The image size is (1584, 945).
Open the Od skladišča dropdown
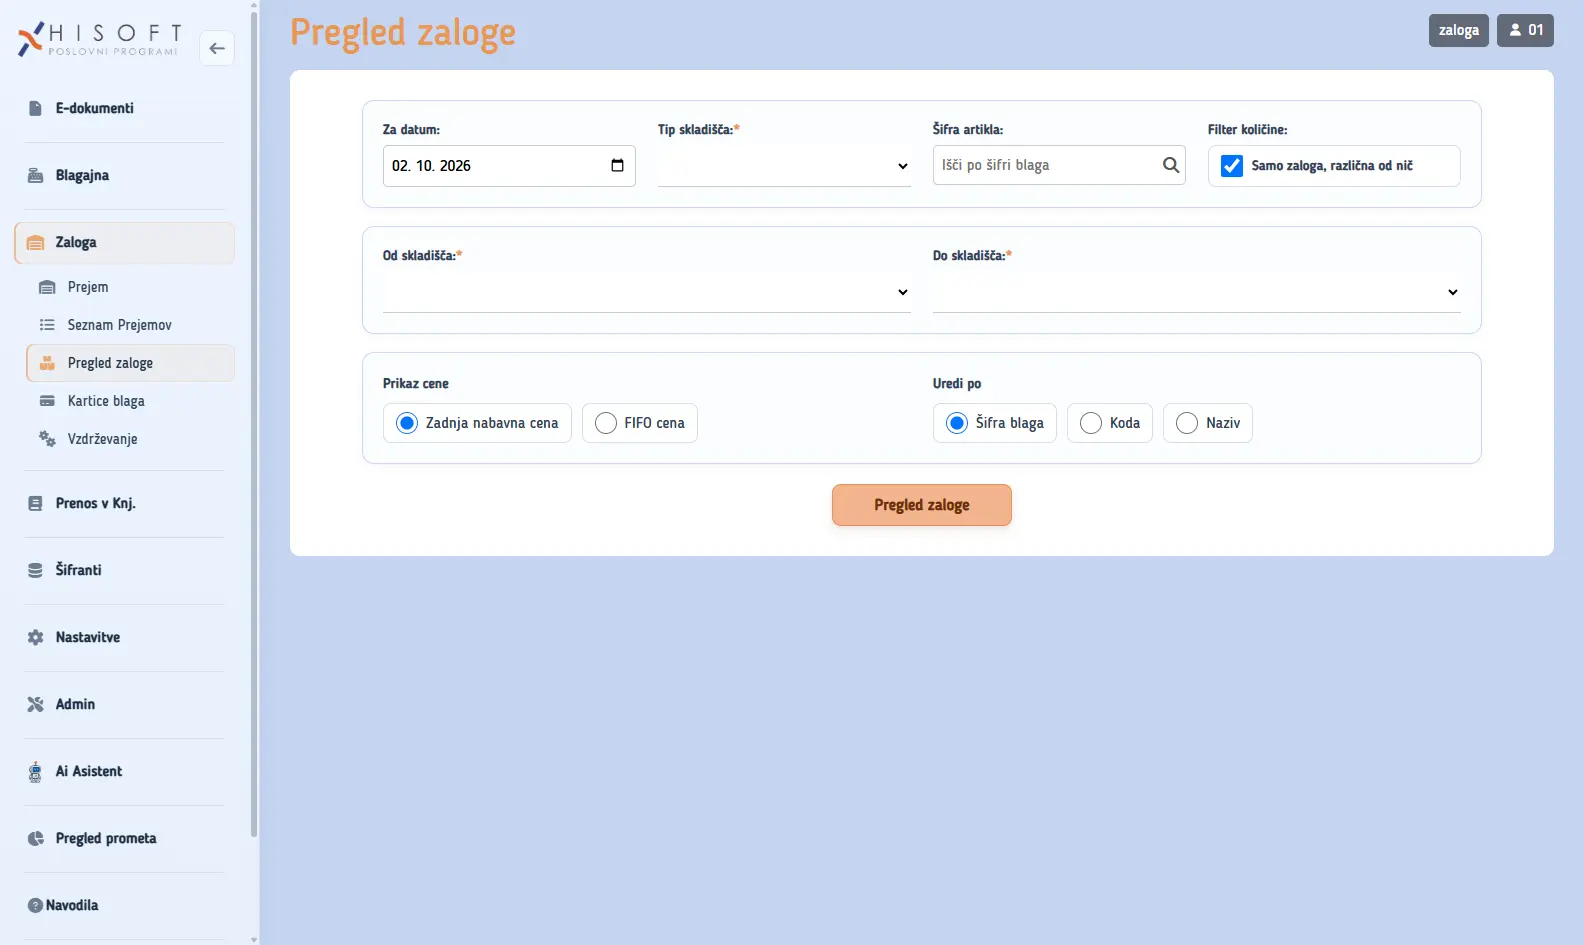point(647,292)
